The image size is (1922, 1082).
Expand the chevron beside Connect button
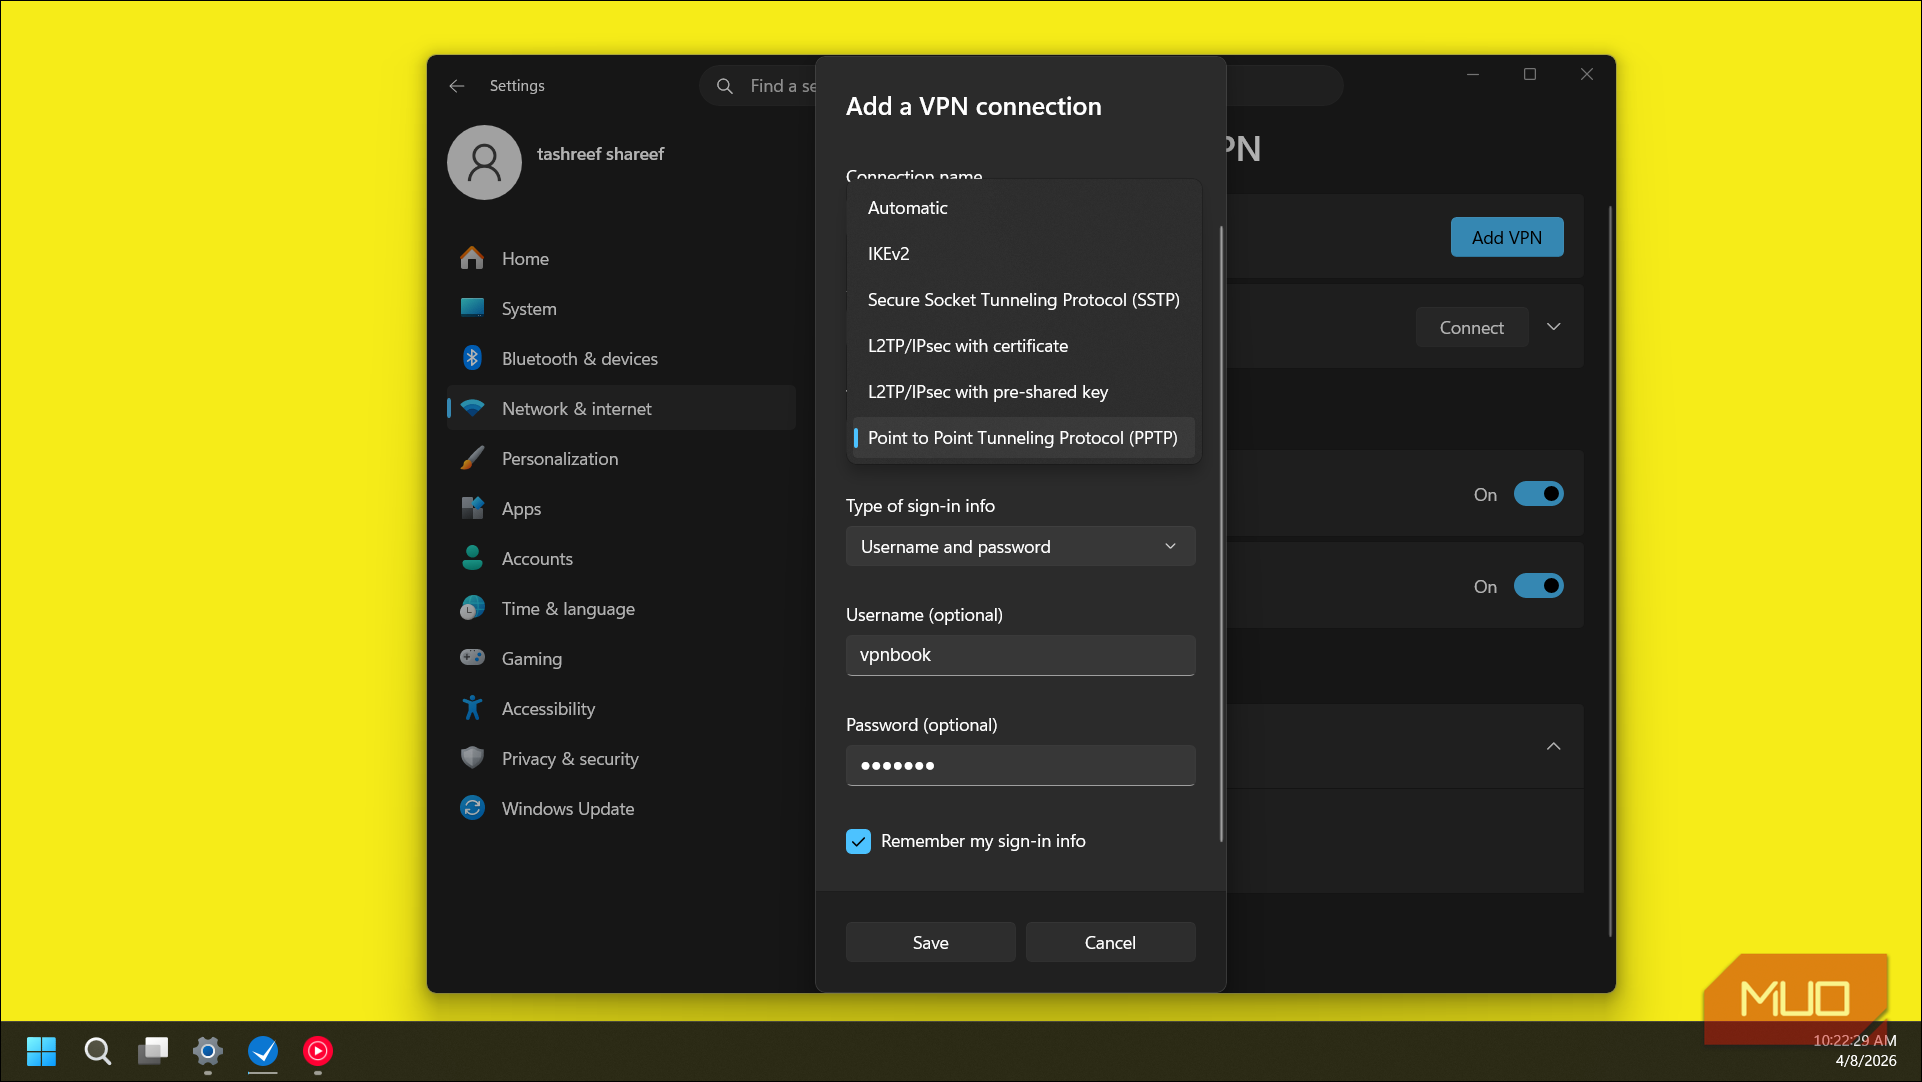point(1554,327)
